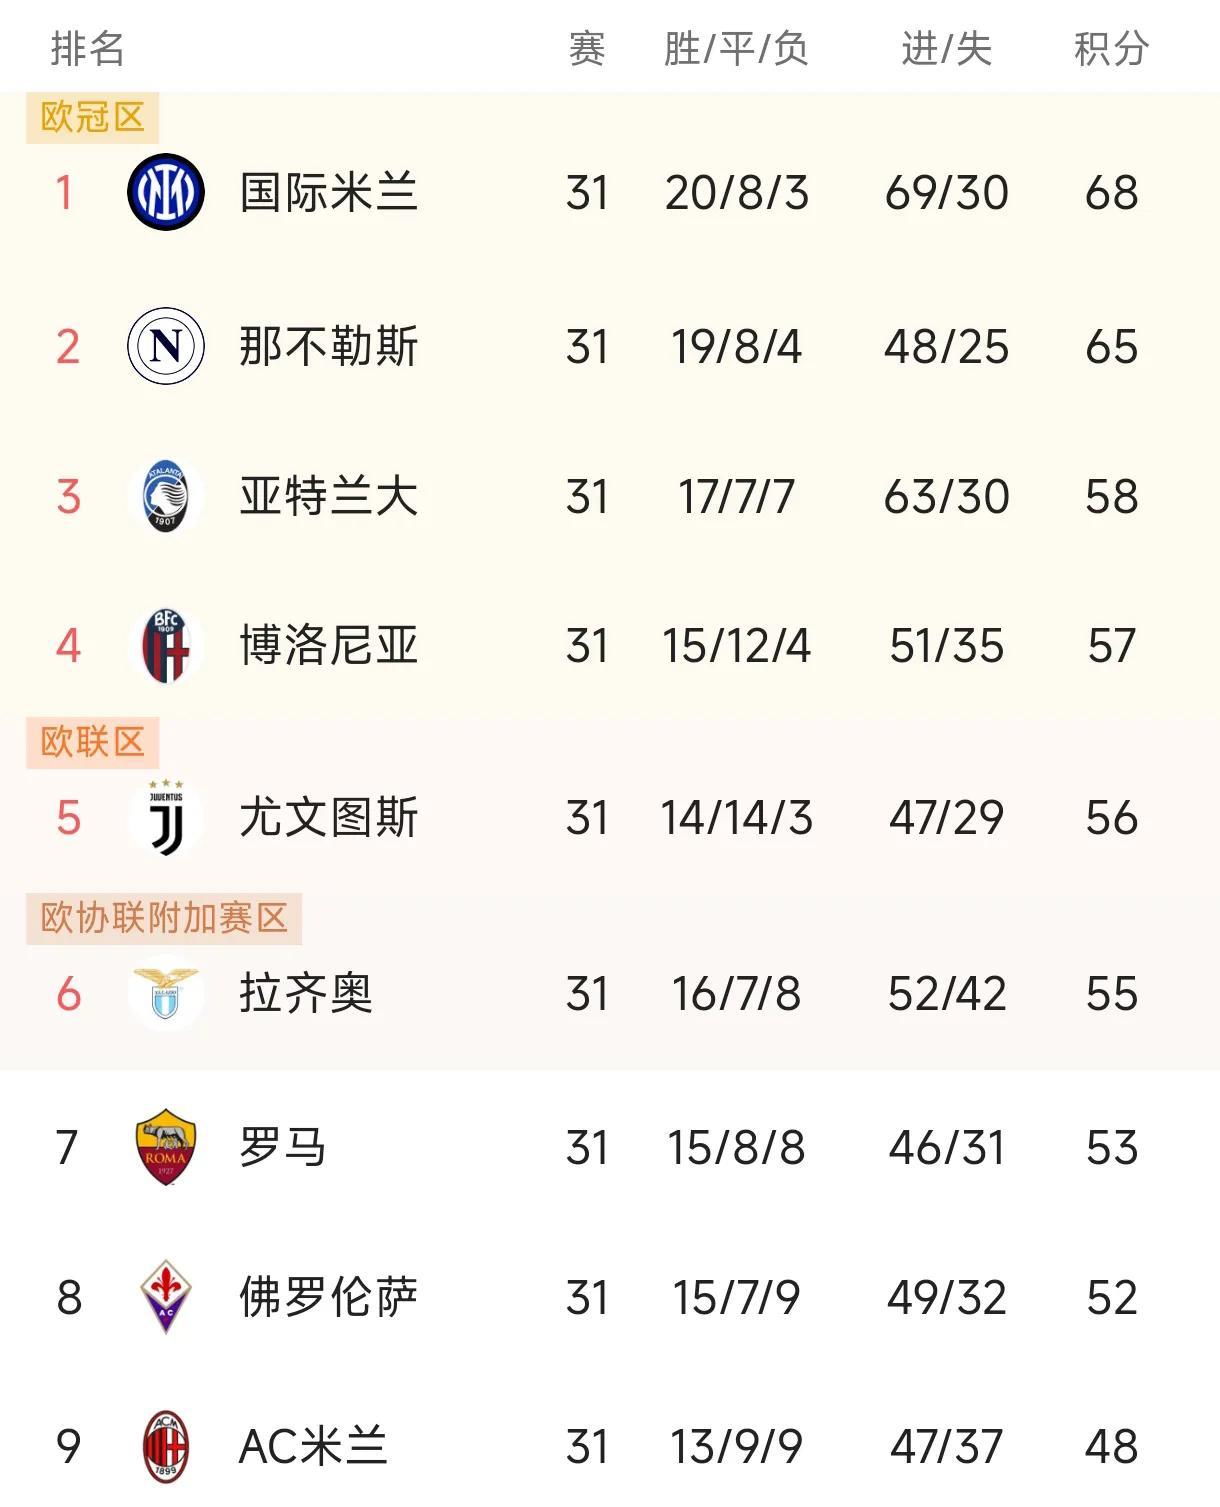The height and width of the screenshot is (1507, 1220).
Task: Sort by 积分 column header
Action: coord(1111,48)
